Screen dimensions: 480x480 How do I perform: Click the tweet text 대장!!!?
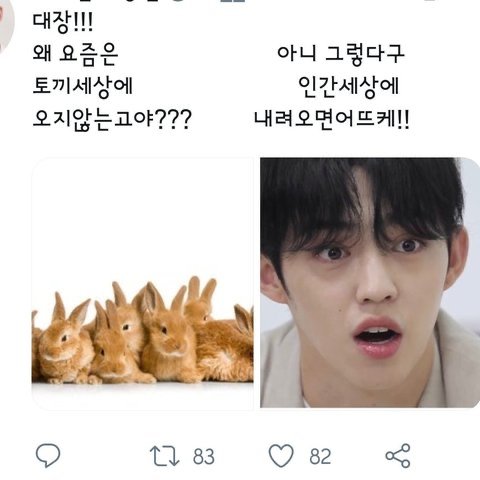pos(63,23)
